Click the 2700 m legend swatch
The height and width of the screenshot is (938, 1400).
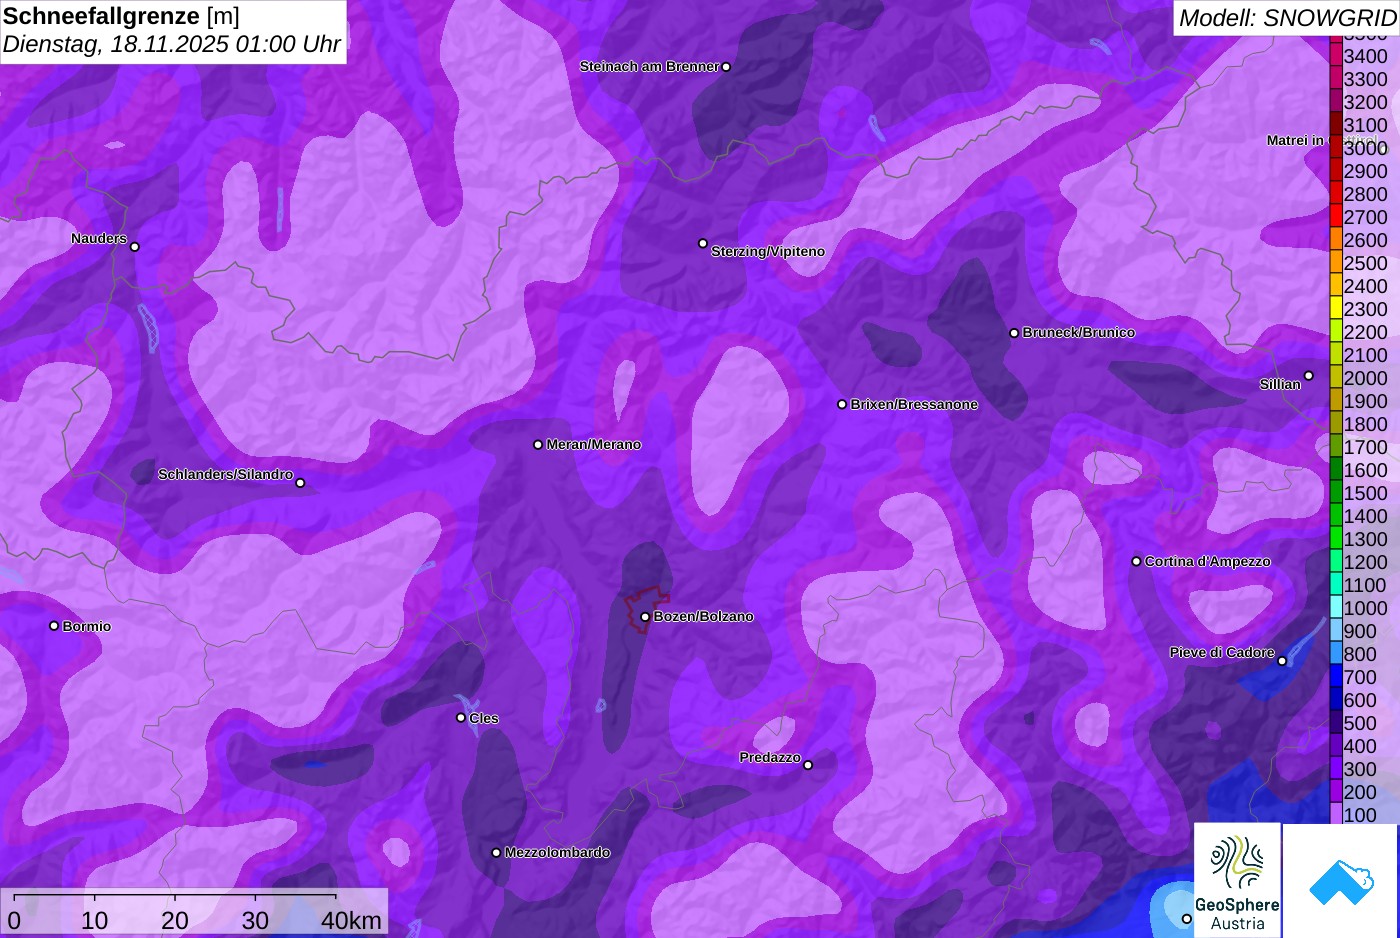[1335, 217]
